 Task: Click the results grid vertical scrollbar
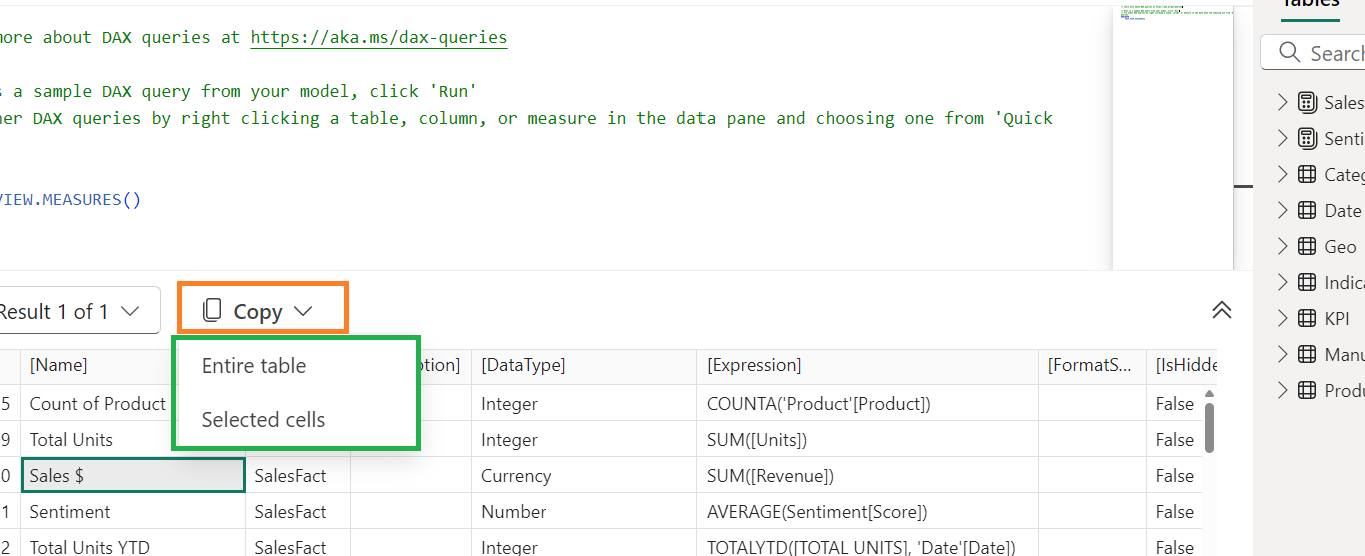tap(1209, 428)
